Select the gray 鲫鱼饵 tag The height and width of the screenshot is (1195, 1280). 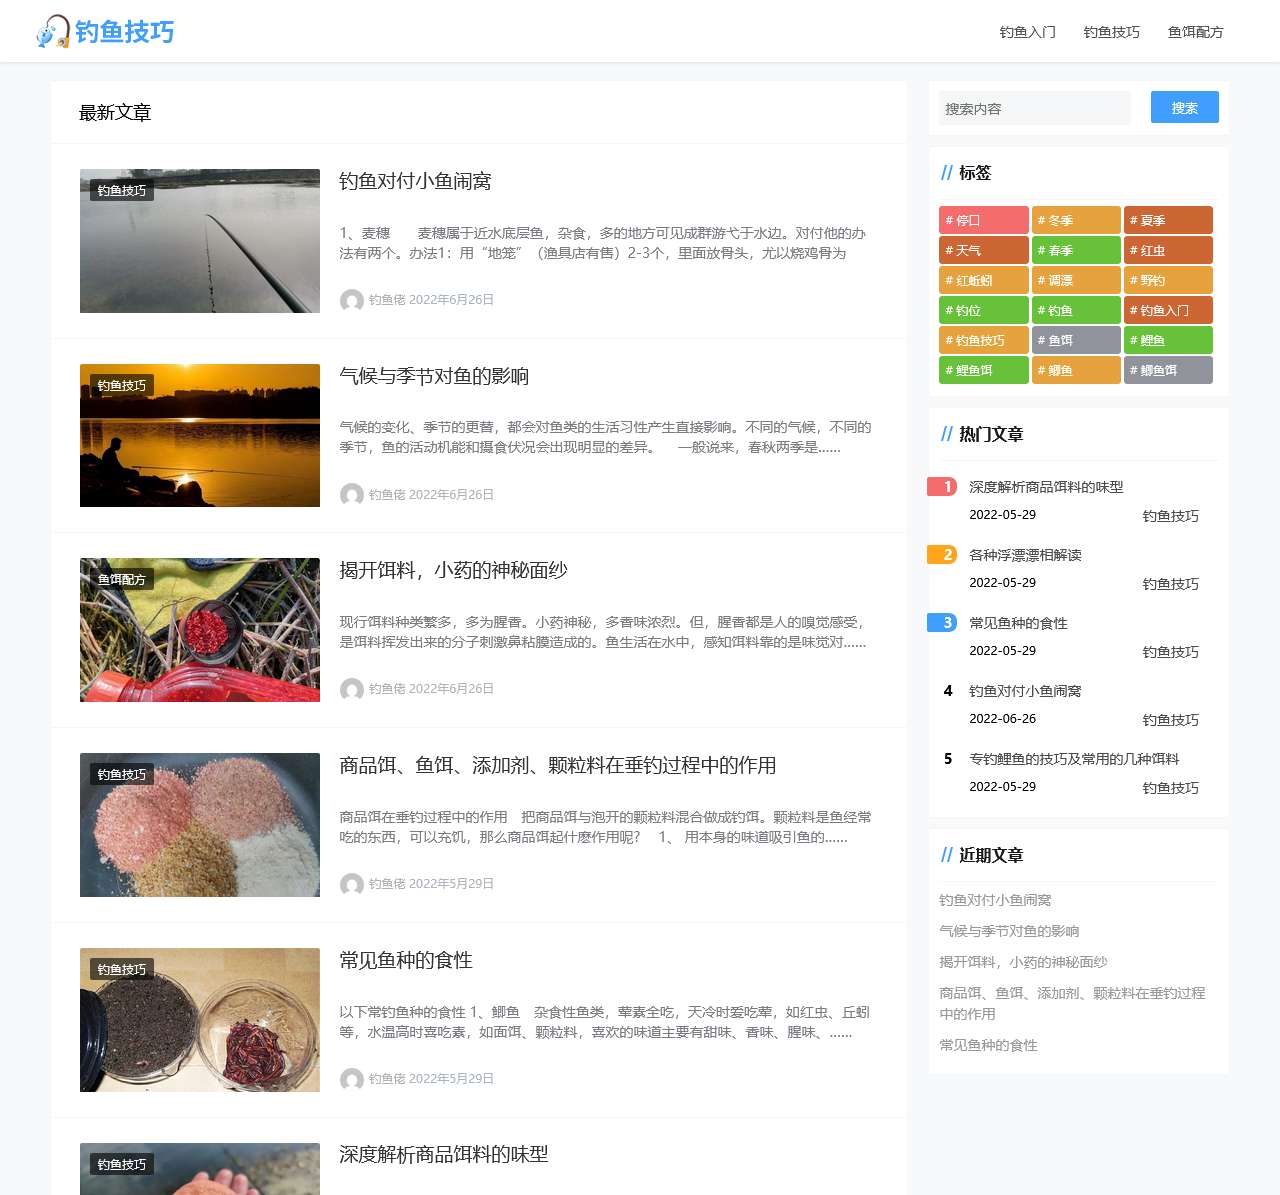(x=1168, y=370)
